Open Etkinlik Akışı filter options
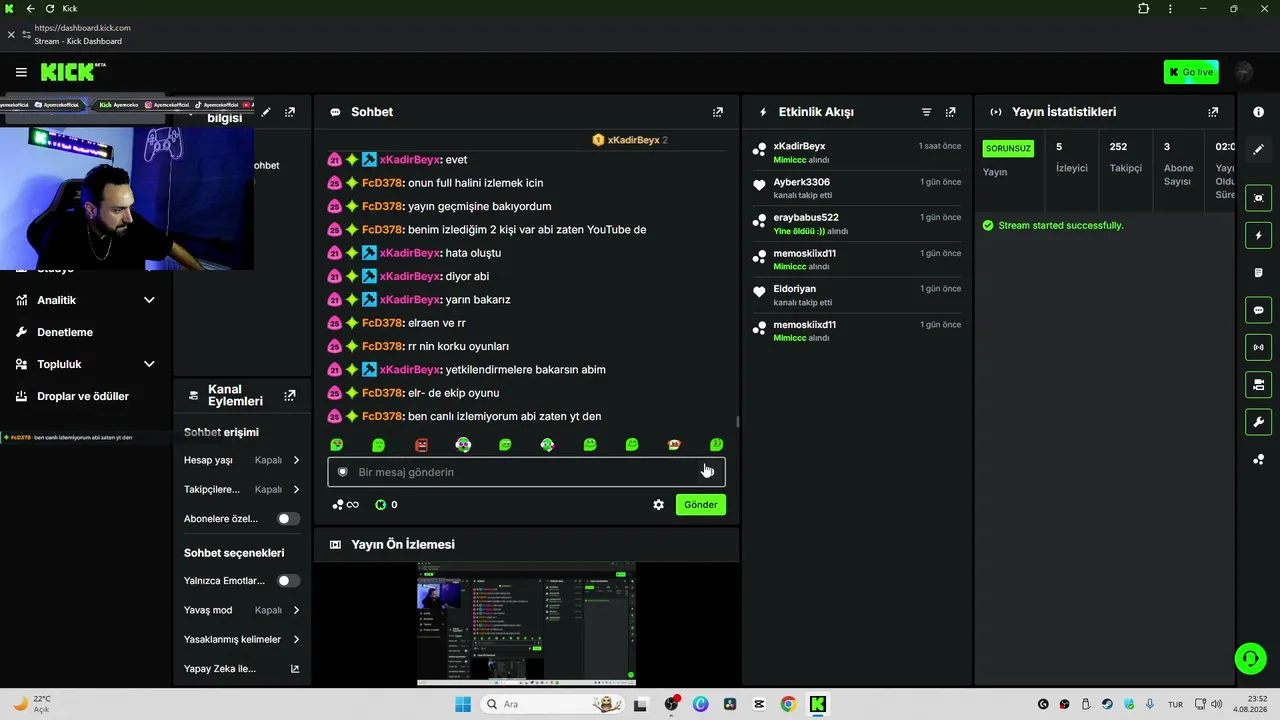This screenshot has height=720, width=1280. (926, 112)
